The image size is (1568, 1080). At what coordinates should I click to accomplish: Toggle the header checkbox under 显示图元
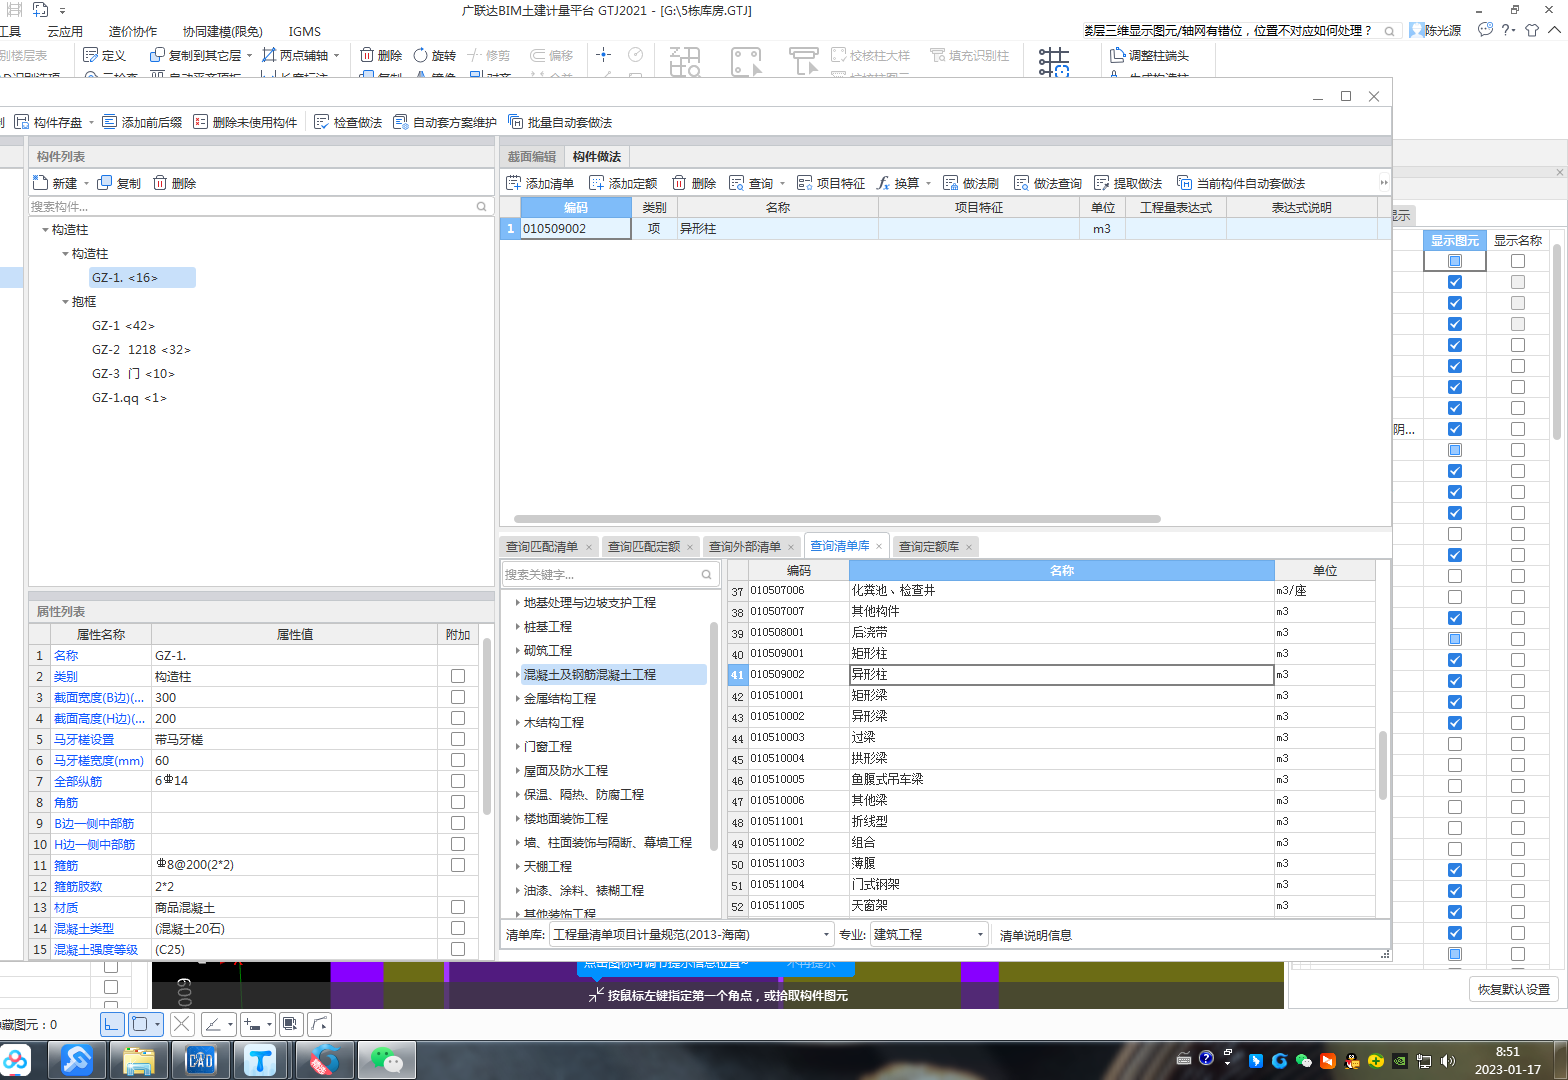click(x=1455, y=261)
